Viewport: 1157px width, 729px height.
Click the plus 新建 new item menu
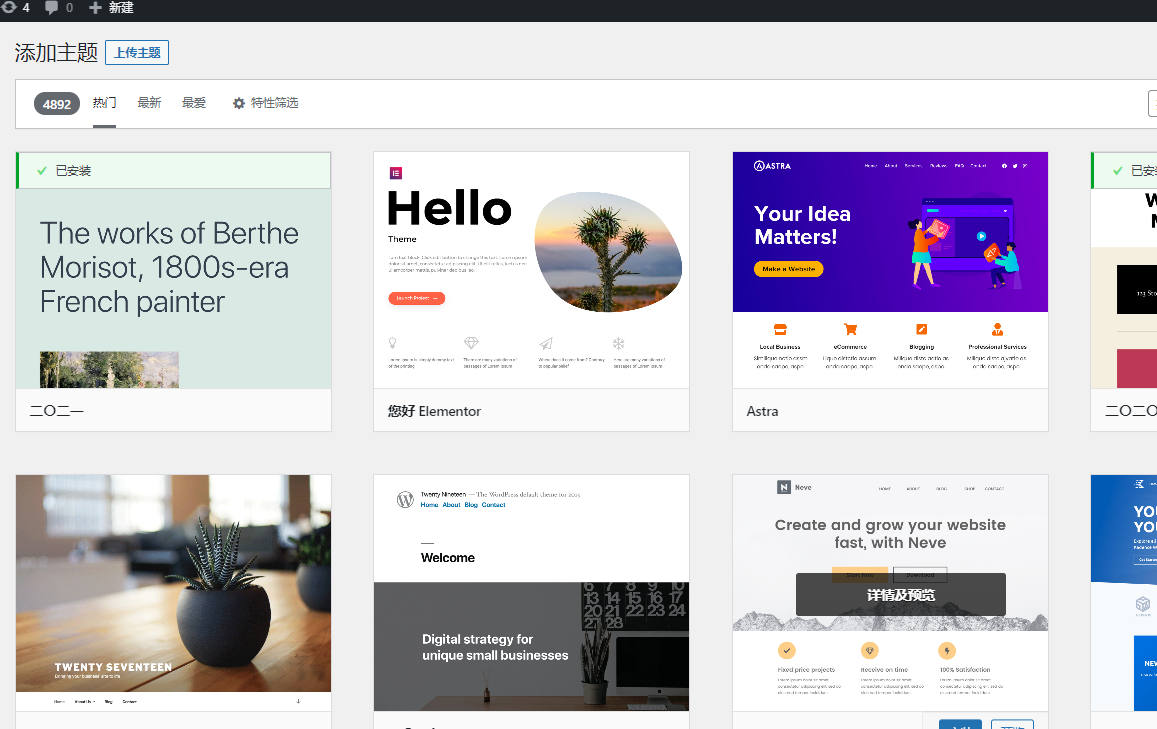[x=111, y=7]
